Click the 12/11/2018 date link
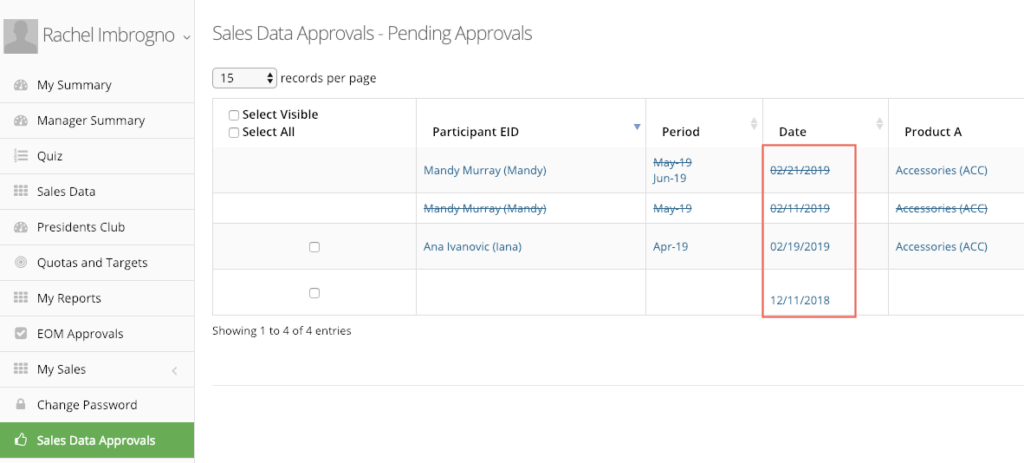Screen dimensions: 1024x463 800,300
